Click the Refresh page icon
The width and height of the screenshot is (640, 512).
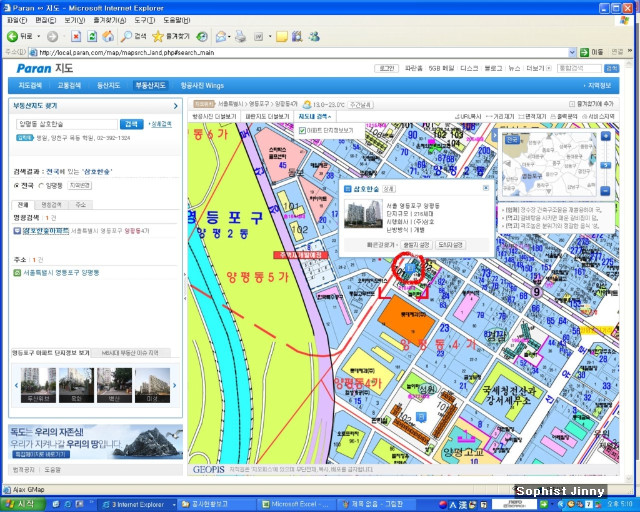[92, 37]
